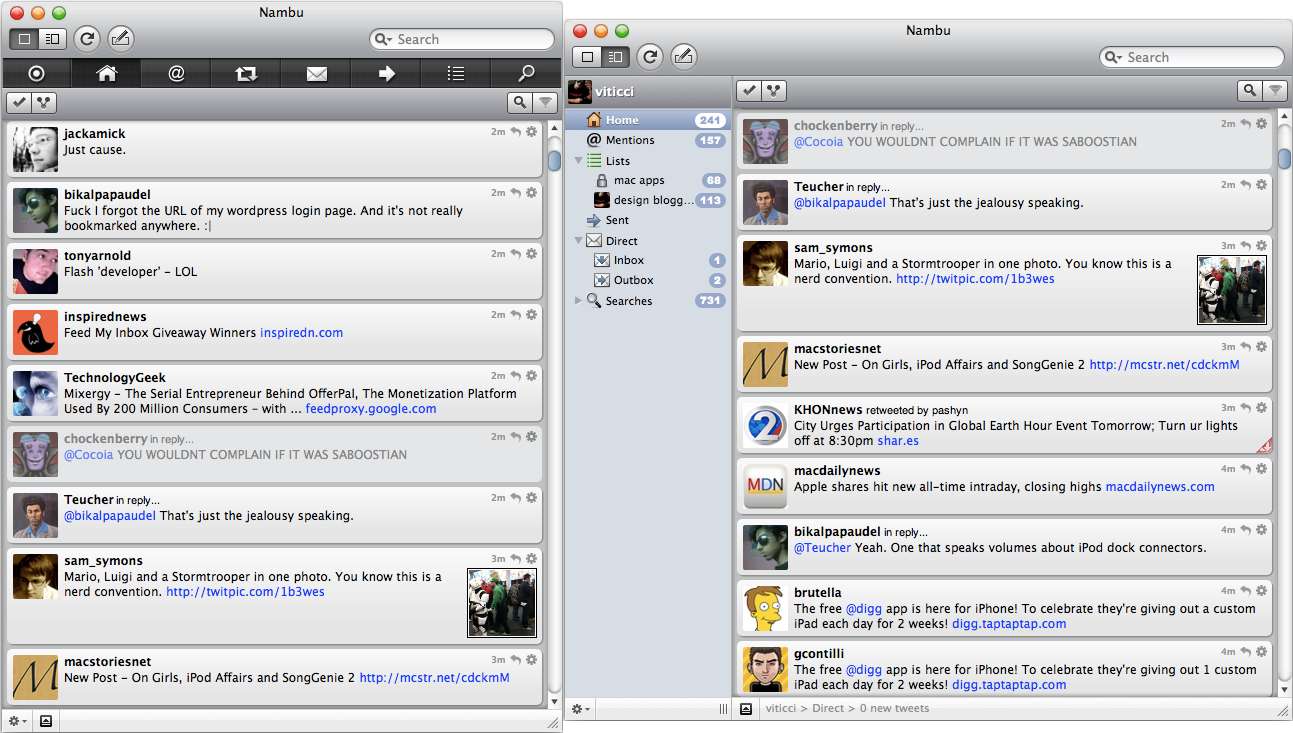Open the Direct Outbox item
1293x733 pixels.
pyautogui.click(x=648, y=280)
